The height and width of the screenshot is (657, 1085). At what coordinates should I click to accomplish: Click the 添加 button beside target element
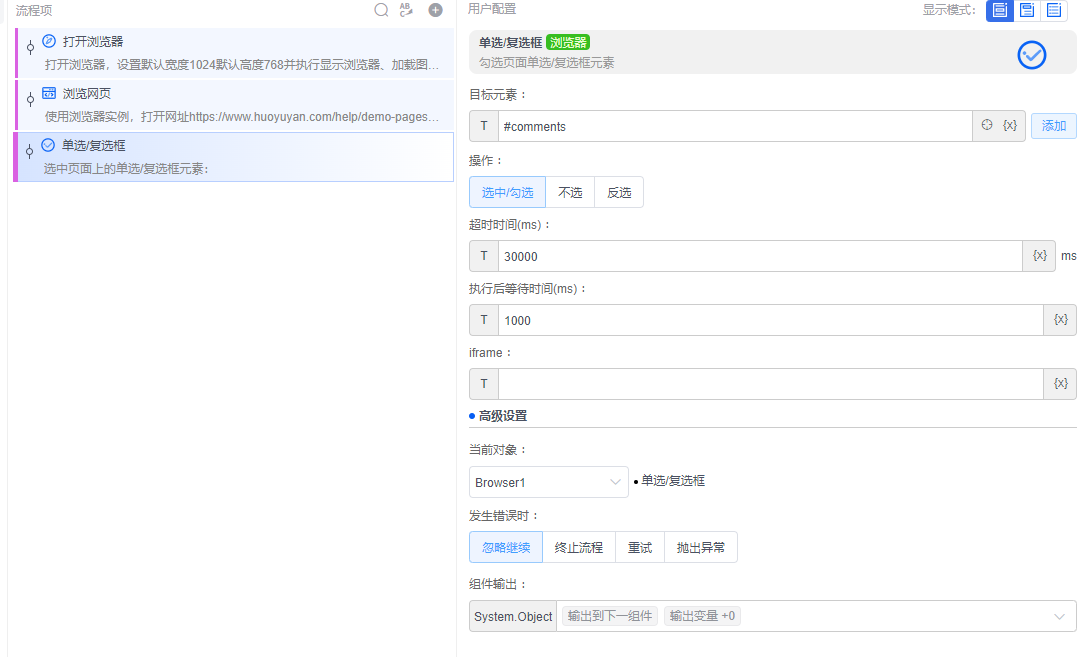tap(1054, 126)
